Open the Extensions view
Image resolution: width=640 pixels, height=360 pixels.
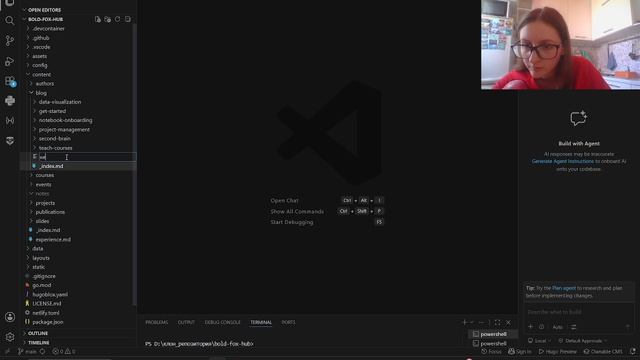10,81
